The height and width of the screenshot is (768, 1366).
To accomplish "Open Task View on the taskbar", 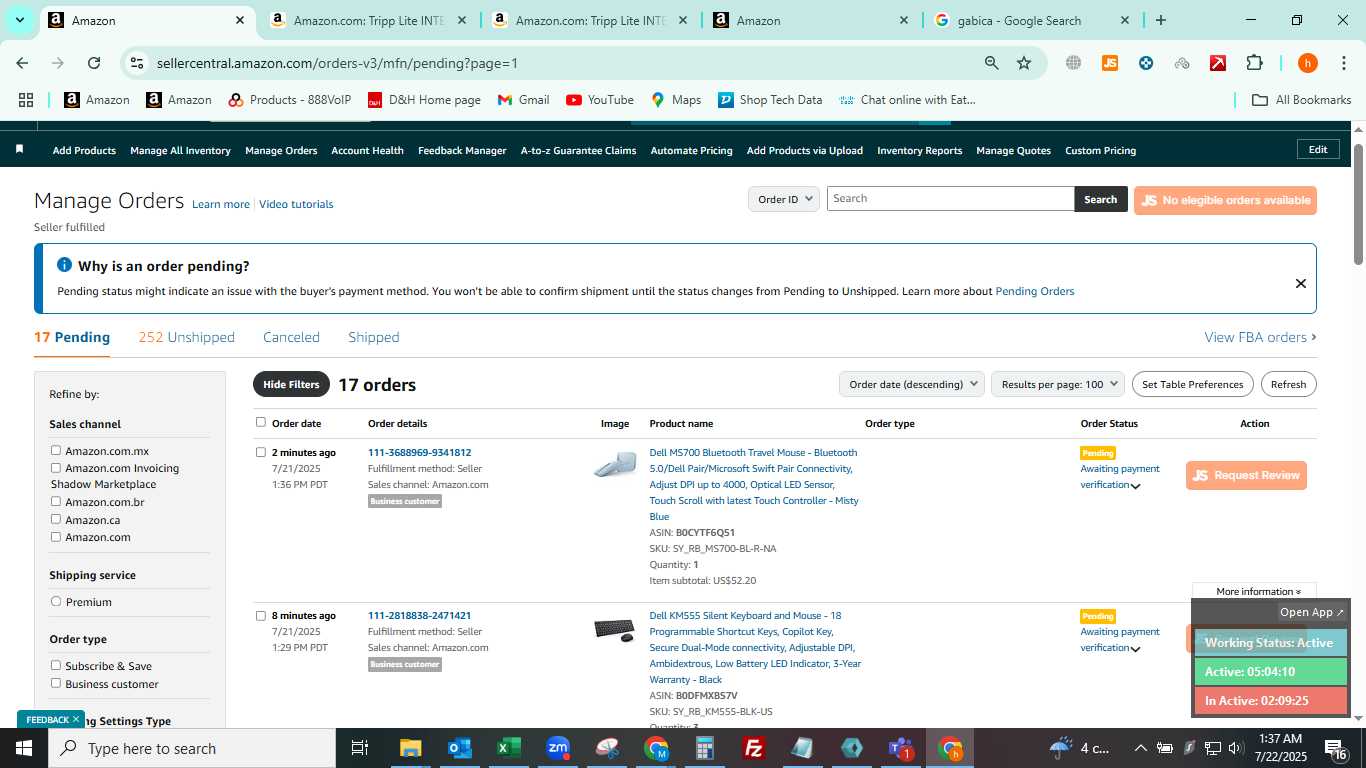I will [x=360, y=748].
